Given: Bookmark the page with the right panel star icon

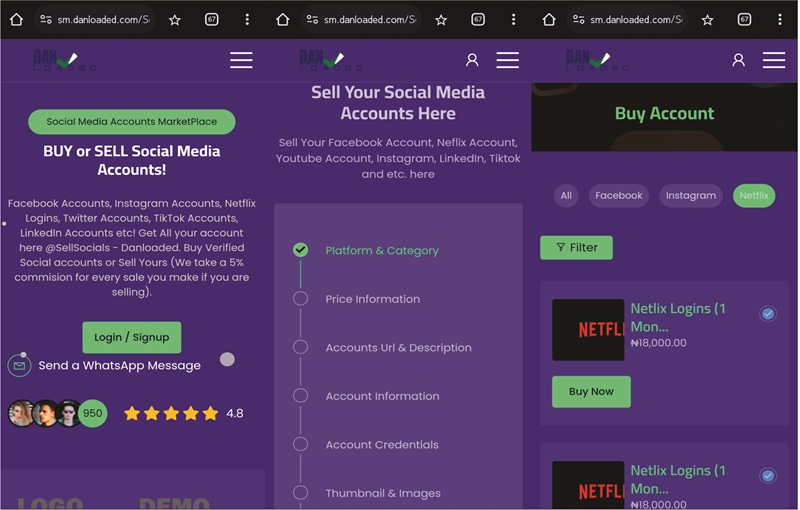Looking at the screenshot, I should [707, 20].
